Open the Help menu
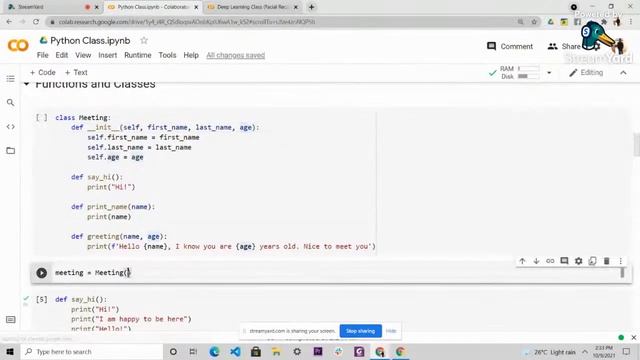Image resolution: width=640 pixels, height=360 pixels. tap(191, 55)
